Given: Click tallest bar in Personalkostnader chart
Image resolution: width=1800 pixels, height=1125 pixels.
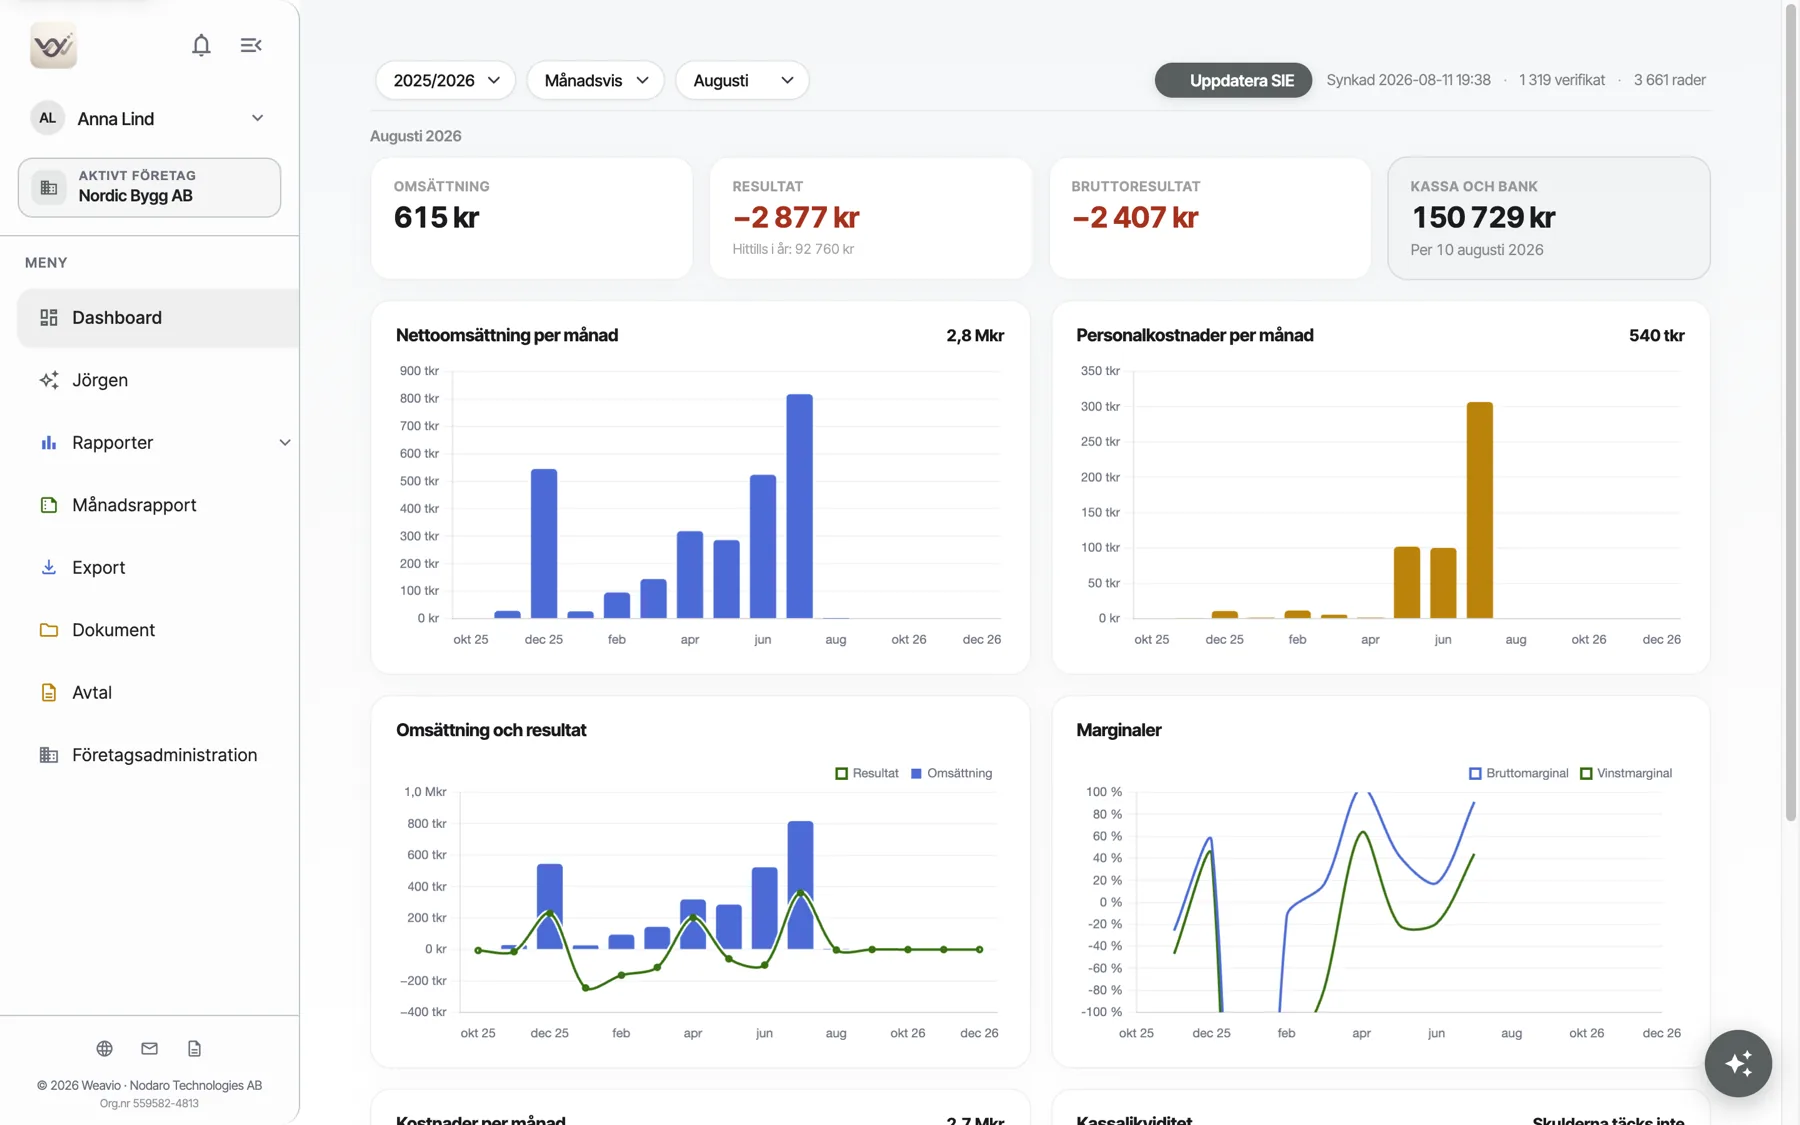Looking at the screenshot, I should 1480,510.
